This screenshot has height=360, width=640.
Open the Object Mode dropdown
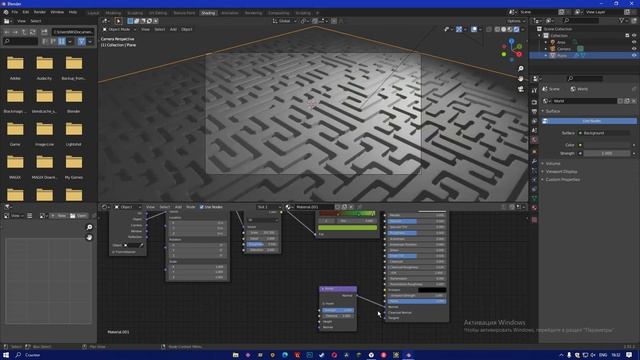point(119,29)
